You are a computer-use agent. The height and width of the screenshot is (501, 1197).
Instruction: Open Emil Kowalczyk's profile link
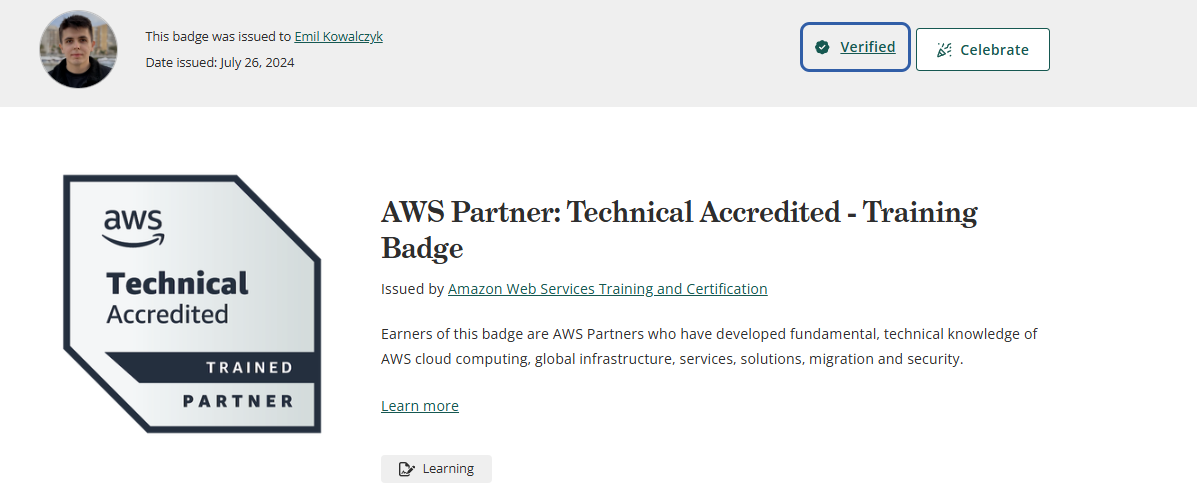click(x=338, y=36)
